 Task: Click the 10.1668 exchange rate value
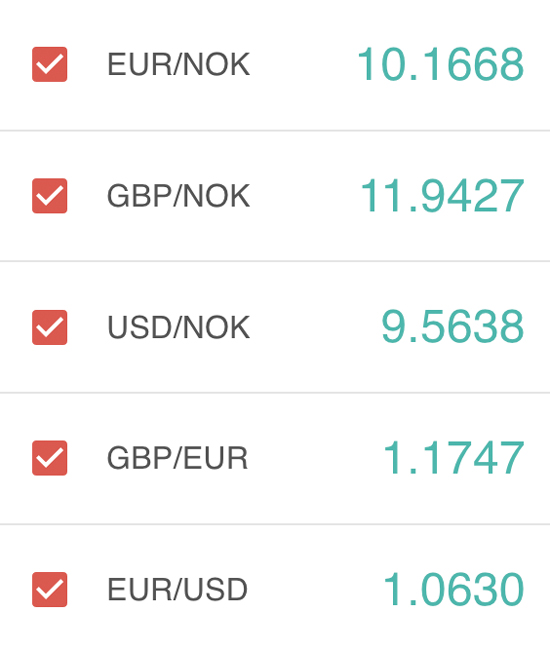tap(441, 64)
